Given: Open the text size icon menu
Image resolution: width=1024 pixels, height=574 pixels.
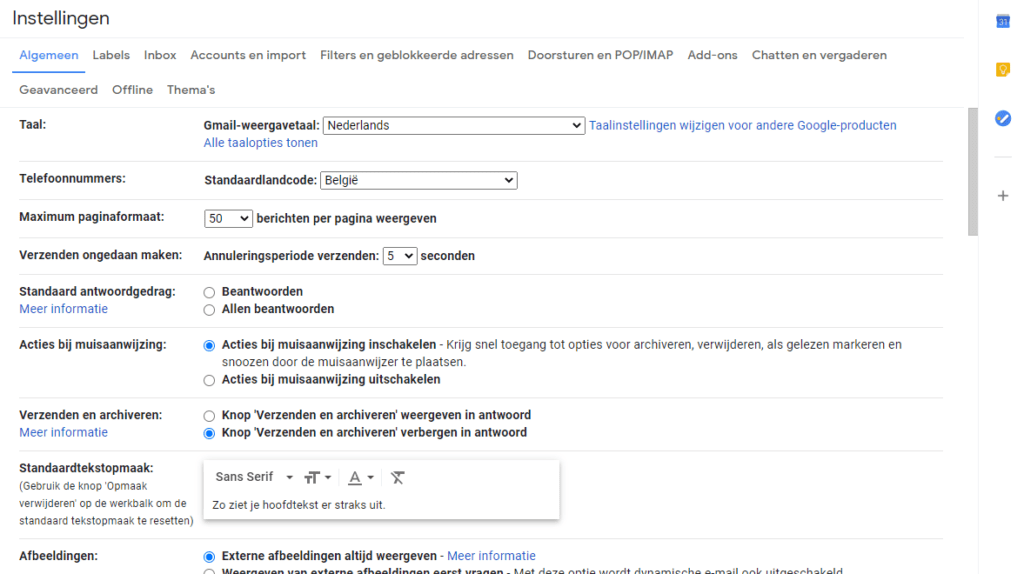Looking at the screenshot, I should (x=317, y=478).
